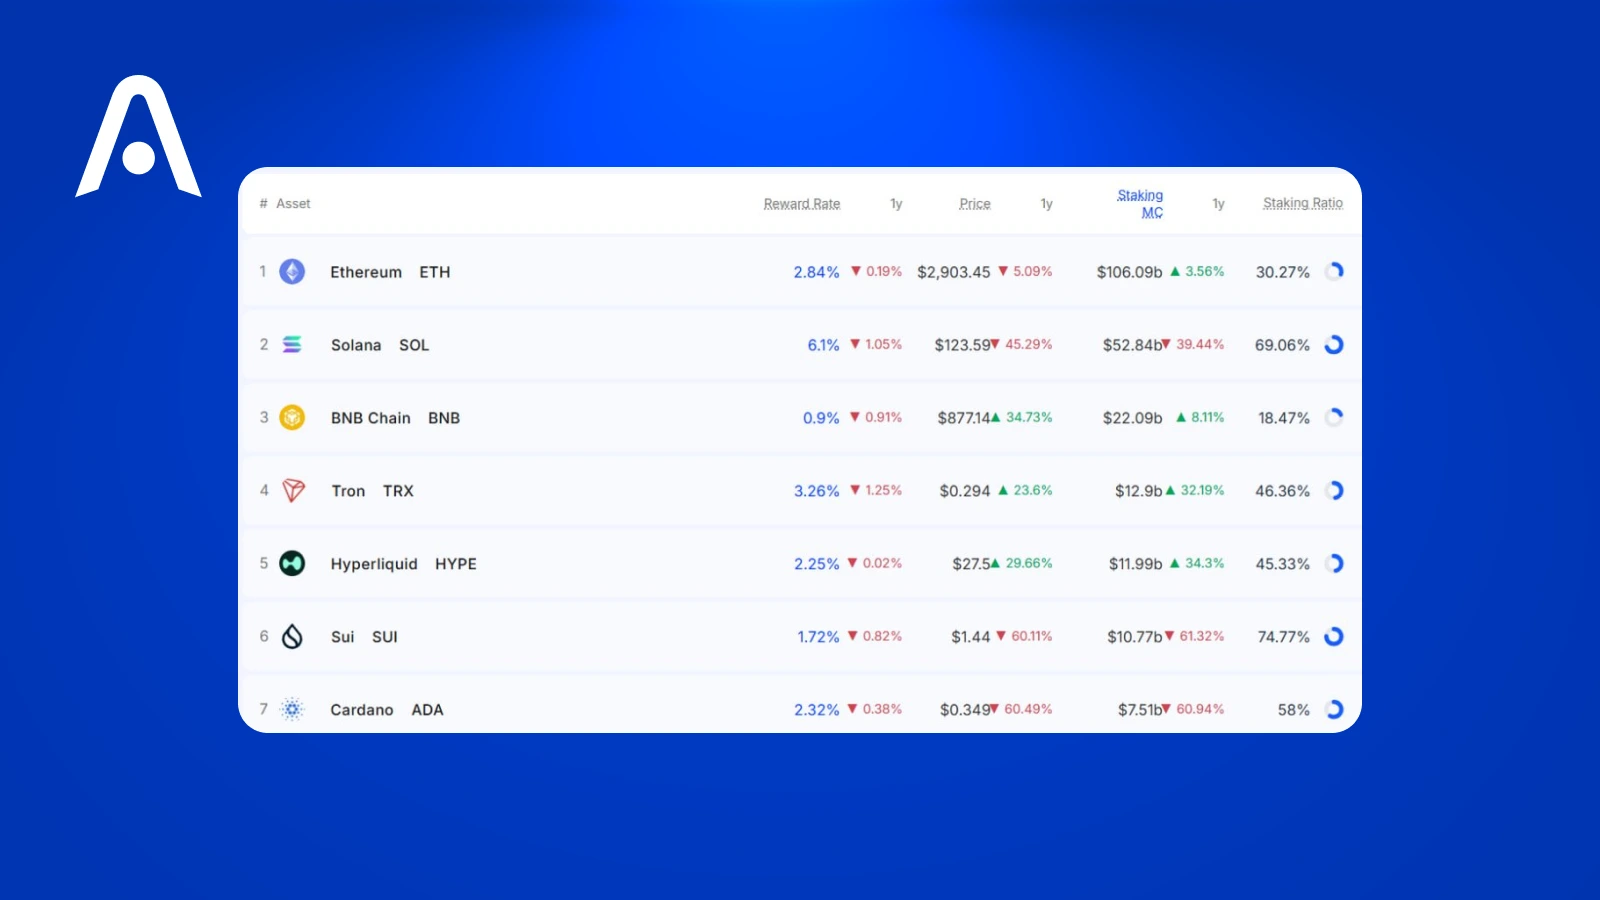This screenshot has width=1600, height=900.
Task: Select the red Tron TRX icon
Action: (x=291, y=490)
